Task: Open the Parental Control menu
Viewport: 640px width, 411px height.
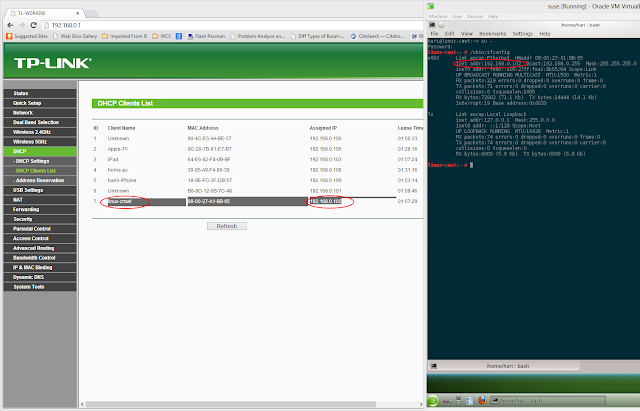Action: (40, 229)
